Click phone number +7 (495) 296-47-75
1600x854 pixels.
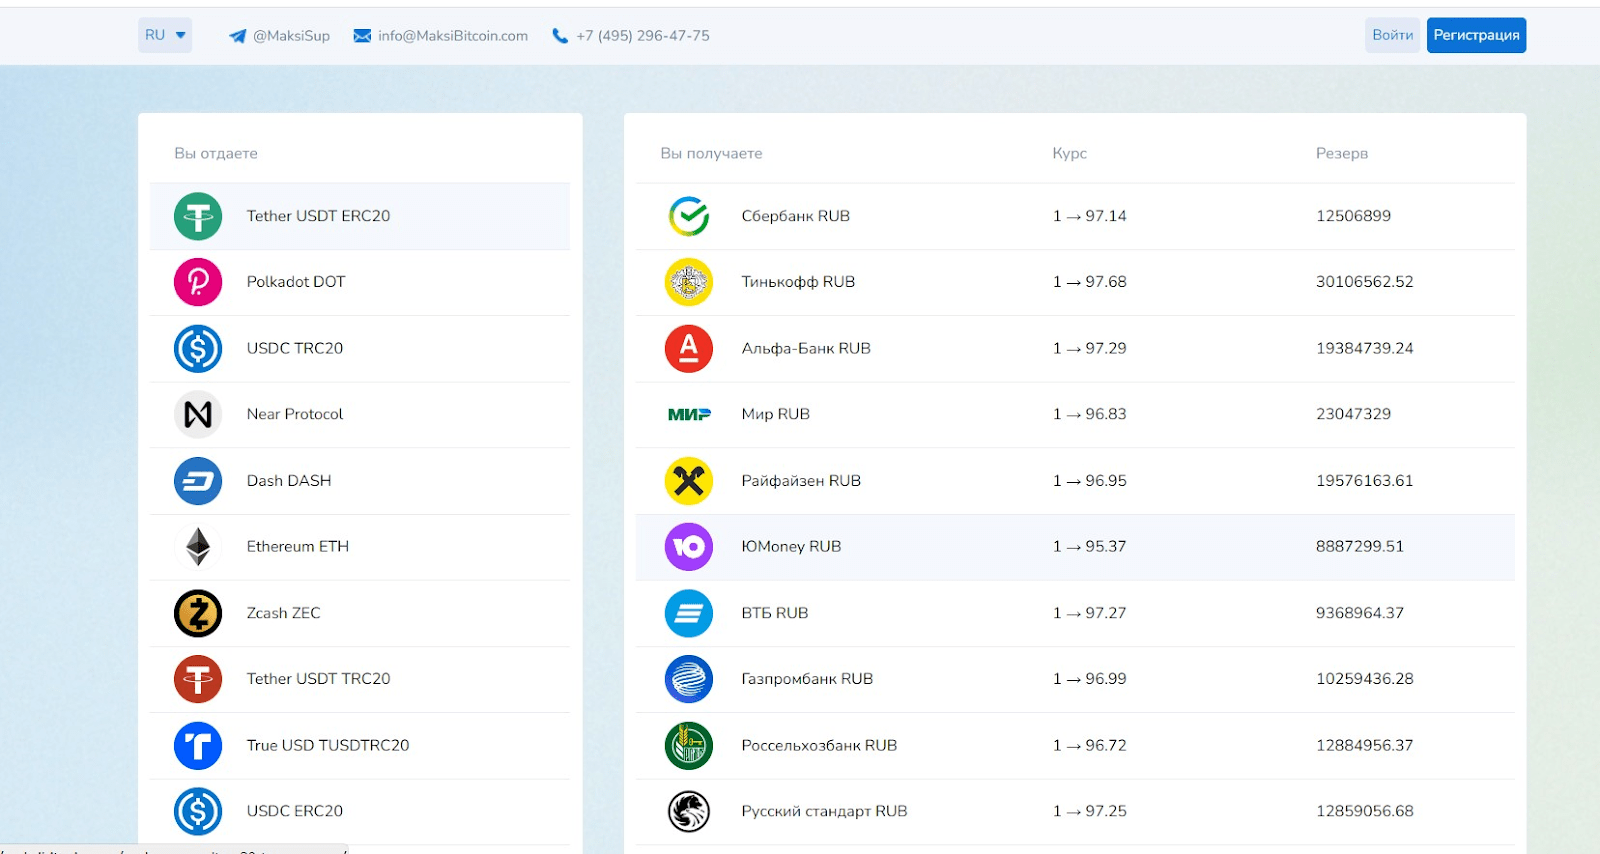(x=643, y=36)
